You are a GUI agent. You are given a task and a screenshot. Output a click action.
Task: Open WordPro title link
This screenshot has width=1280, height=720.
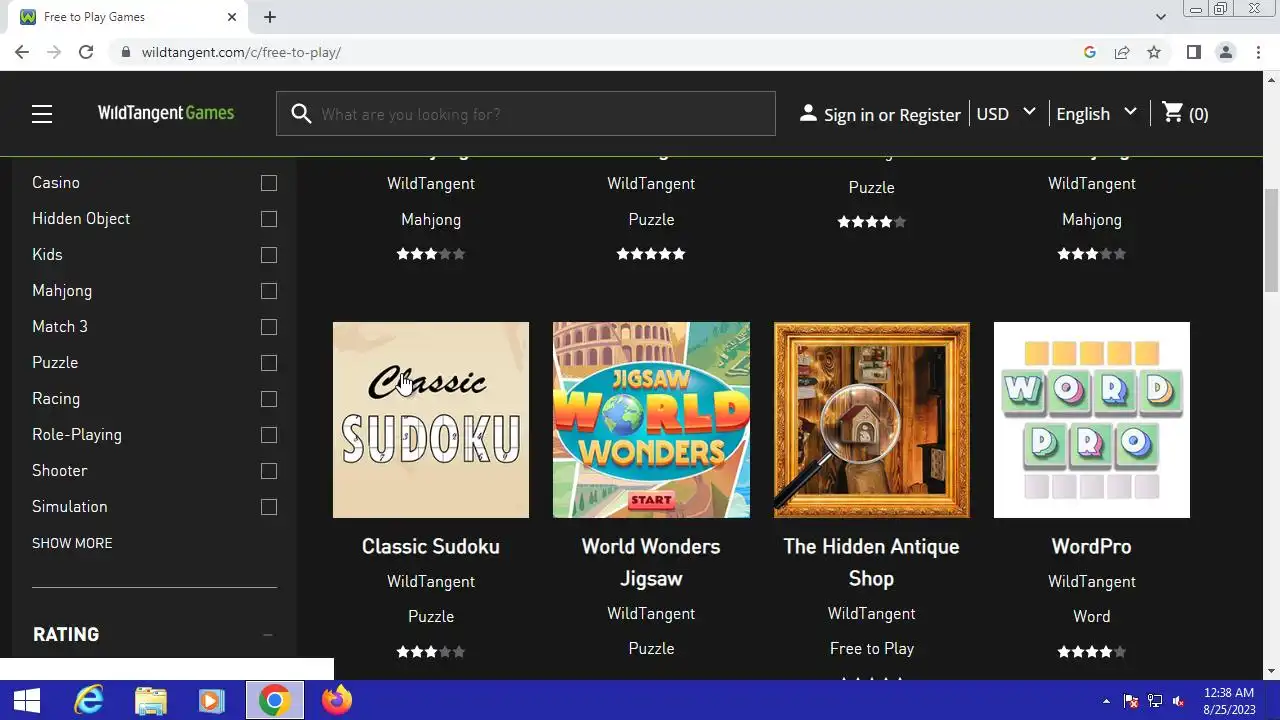point(1092,546)
